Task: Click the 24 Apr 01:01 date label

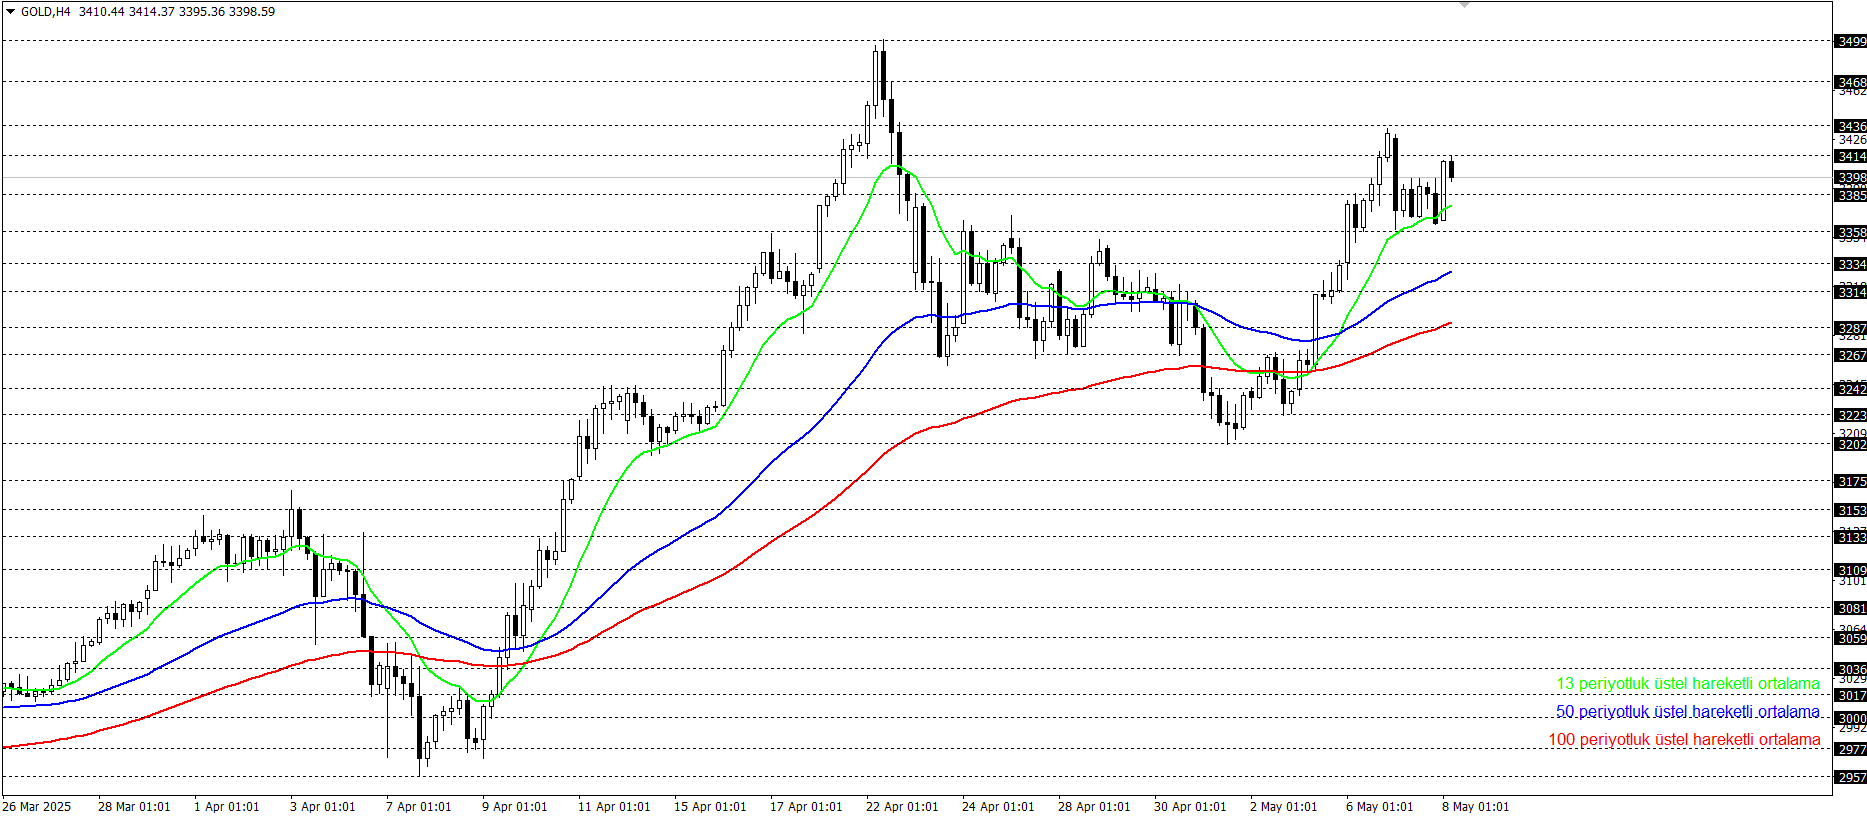Action: [x=998, y=807]
